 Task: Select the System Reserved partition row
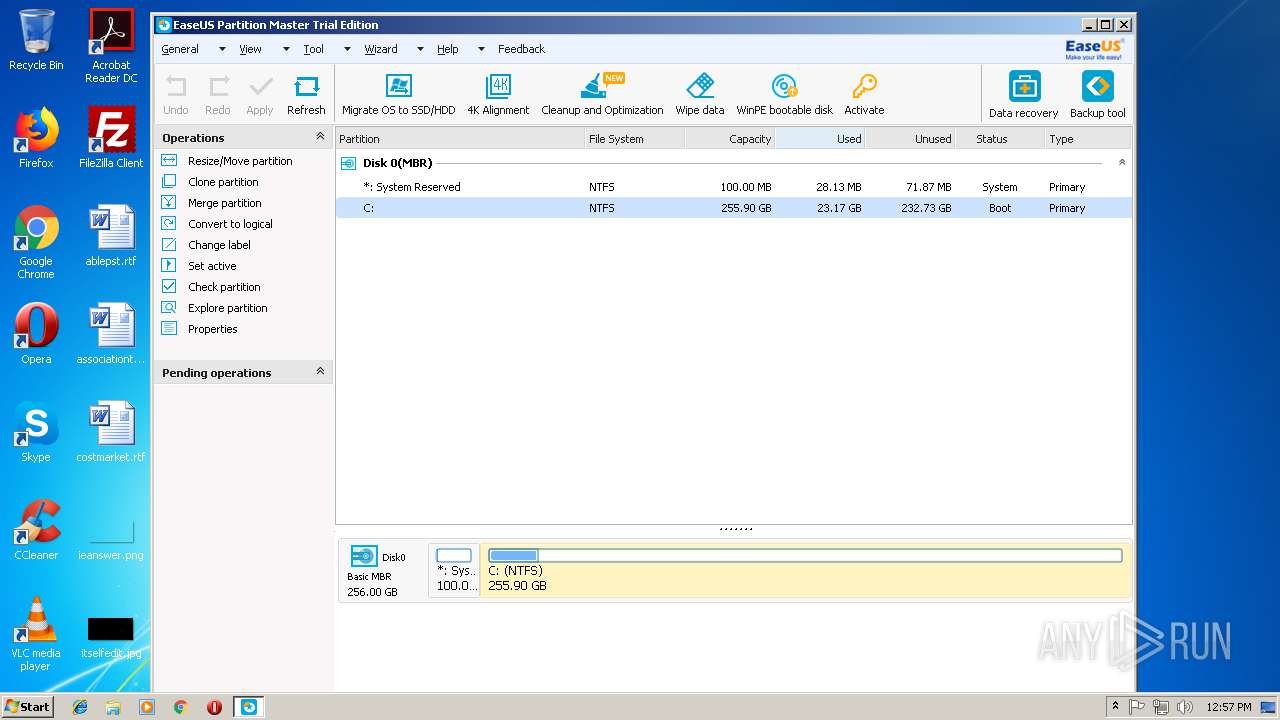734,187
